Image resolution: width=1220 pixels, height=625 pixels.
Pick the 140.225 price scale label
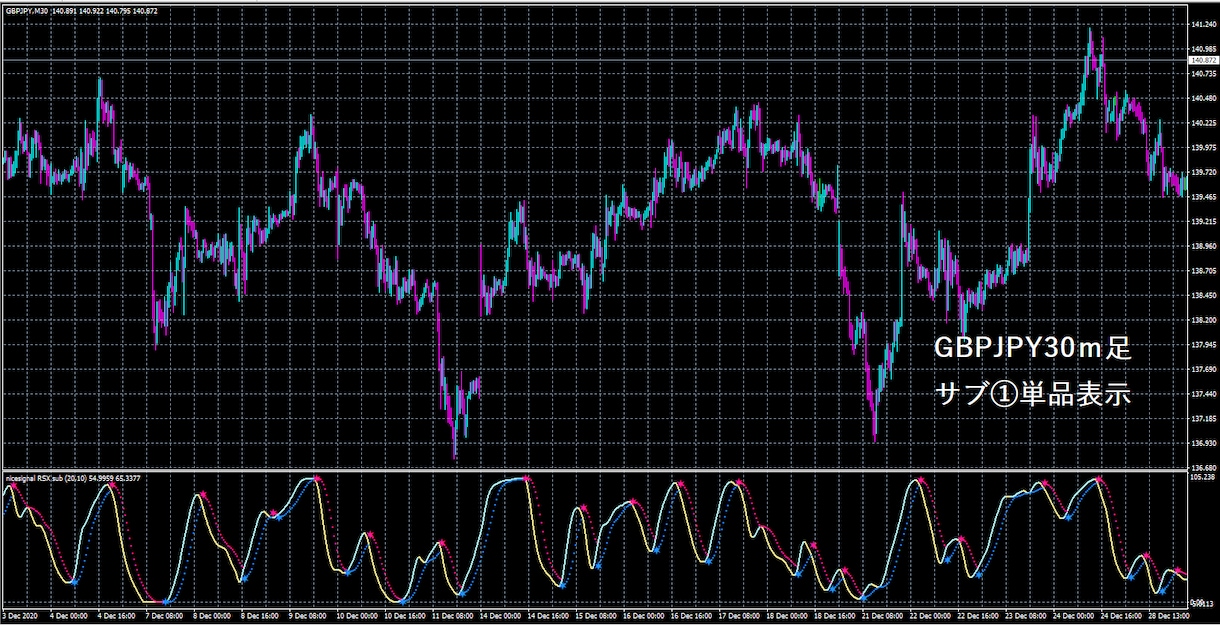coord(1203,123)
